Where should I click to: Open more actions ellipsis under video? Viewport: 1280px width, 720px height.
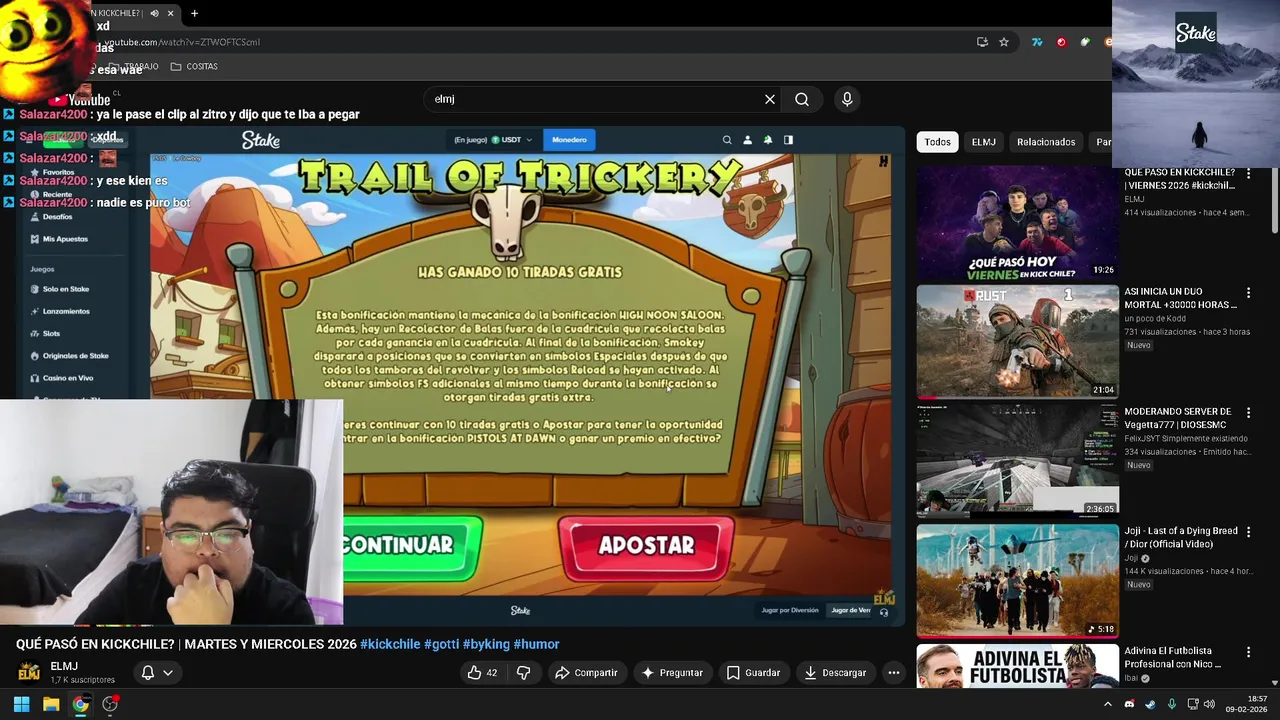[x=894, y=673]
